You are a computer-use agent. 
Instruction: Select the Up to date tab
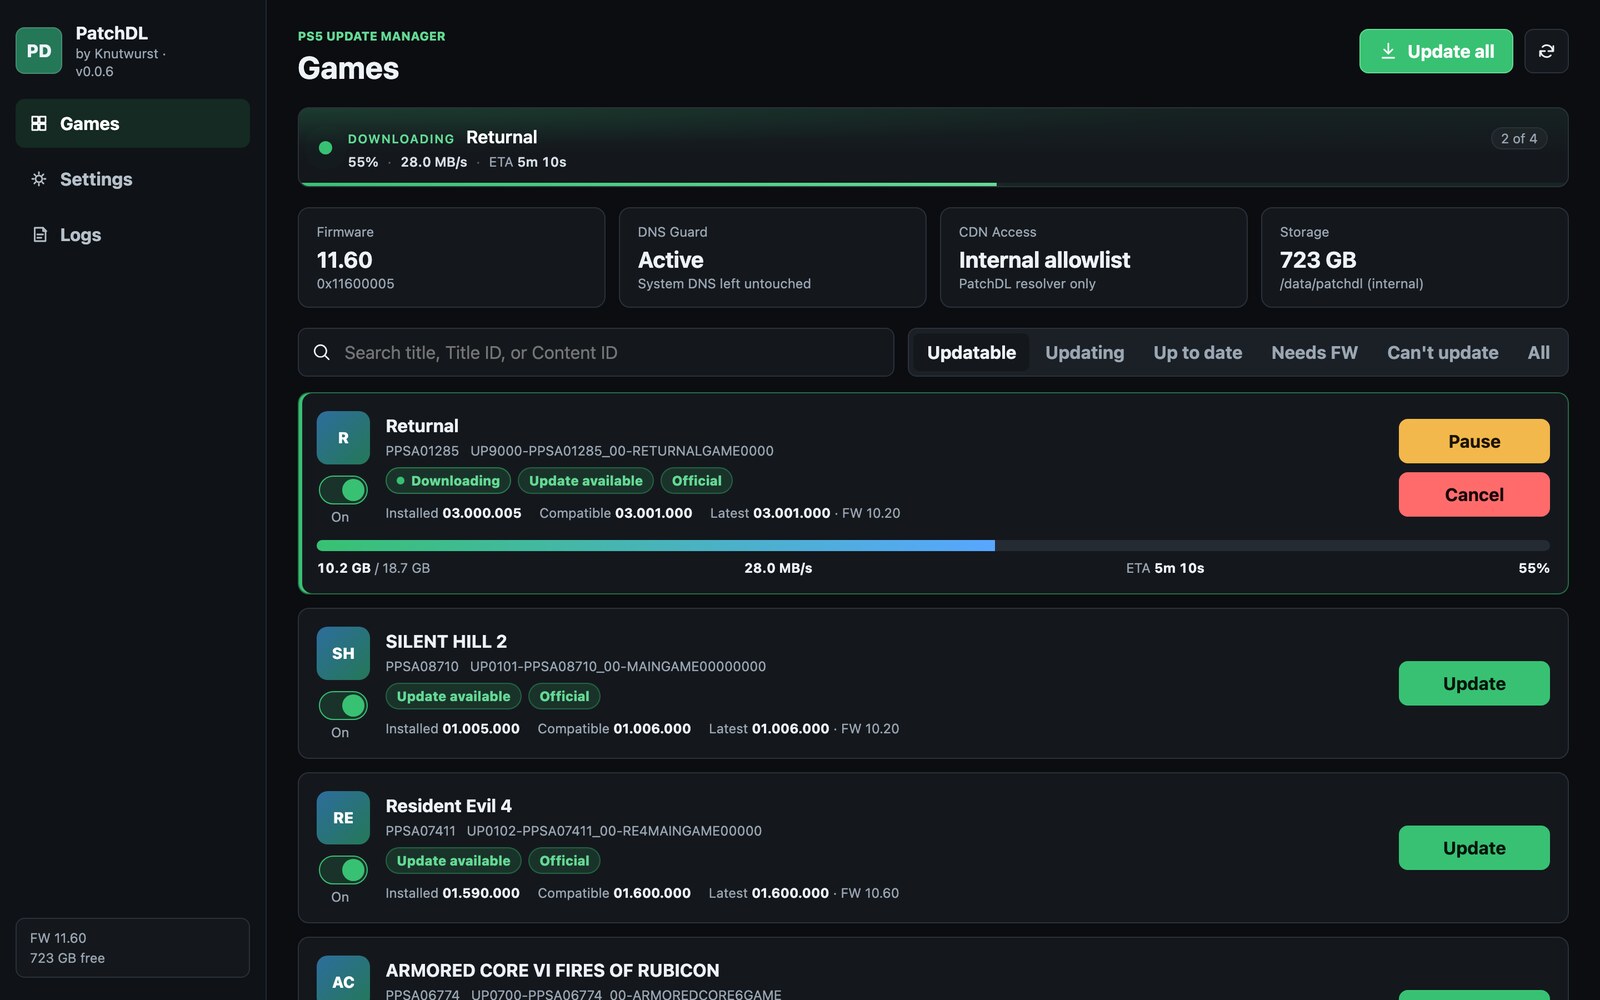pos(1198,352)
